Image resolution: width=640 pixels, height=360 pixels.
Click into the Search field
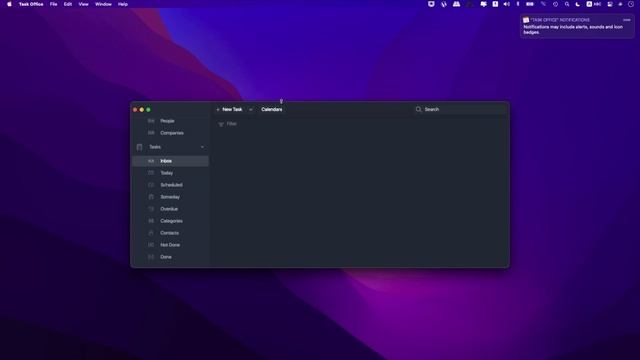coord(461,109)
